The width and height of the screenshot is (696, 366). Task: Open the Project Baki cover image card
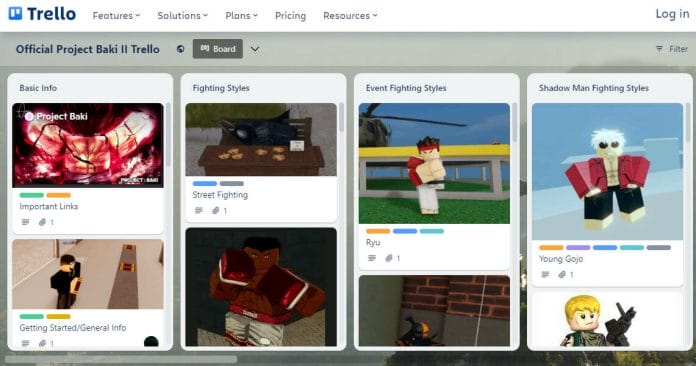coord(88,145)
